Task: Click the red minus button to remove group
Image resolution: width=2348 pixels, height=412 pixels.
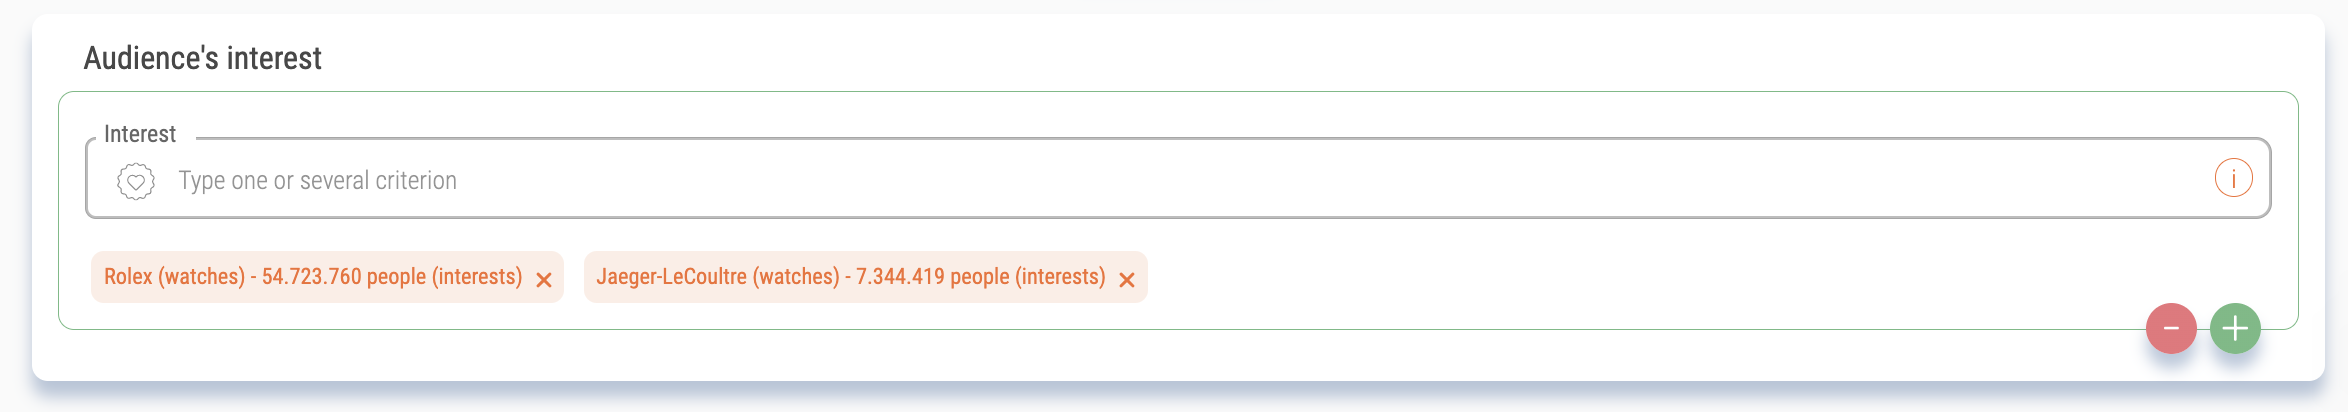Action: click(x=2171, y=328)
